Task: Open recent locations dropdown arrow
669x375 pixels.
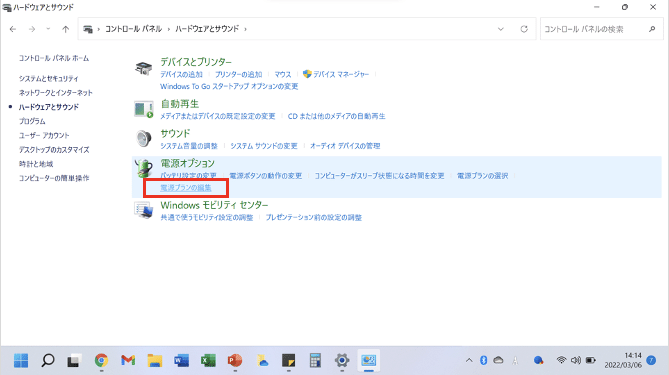Action: [x=48, y=29]
